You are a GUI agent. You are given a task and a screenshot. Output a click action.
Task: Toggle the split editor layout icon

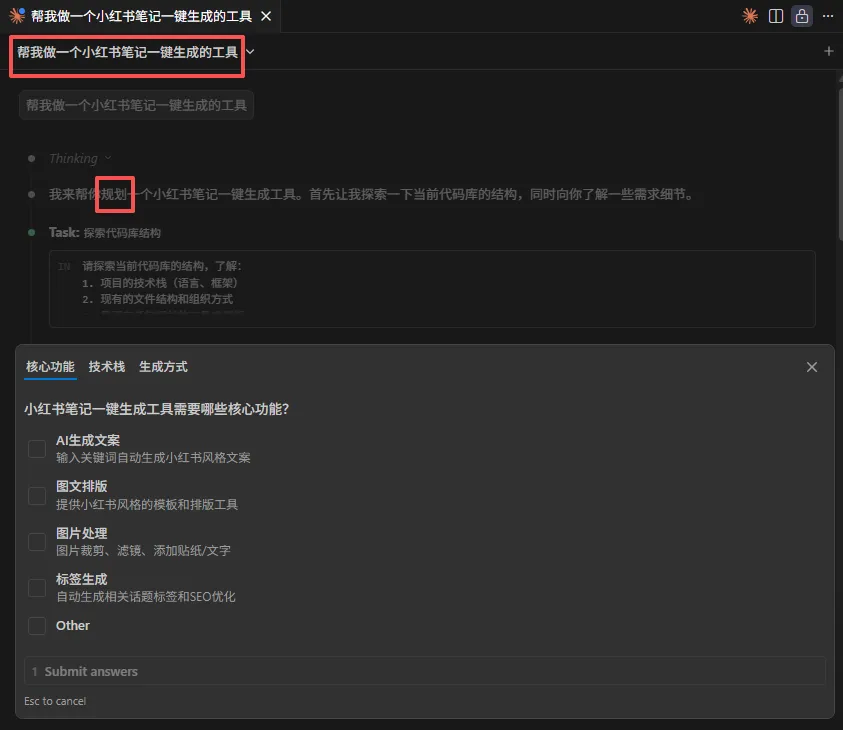click(x=776, y=16)
